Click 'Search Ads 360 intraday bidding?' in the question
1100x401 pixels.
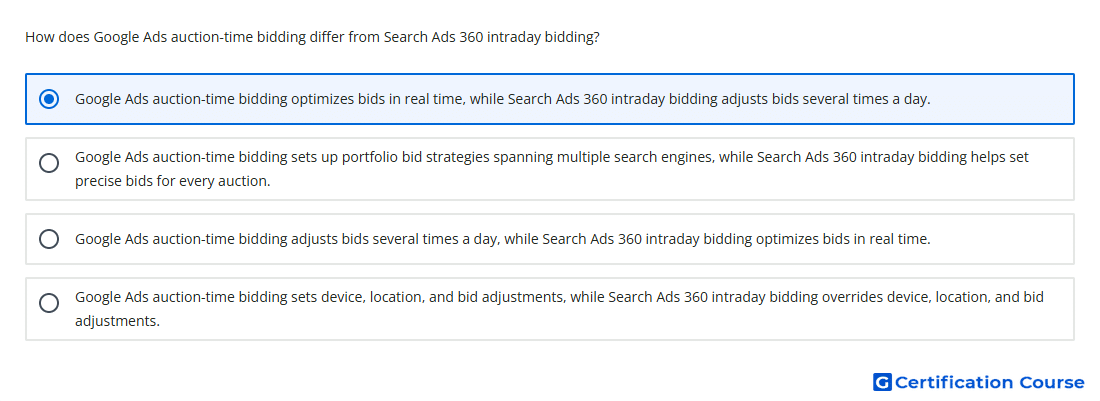click(x=492, y=37)
